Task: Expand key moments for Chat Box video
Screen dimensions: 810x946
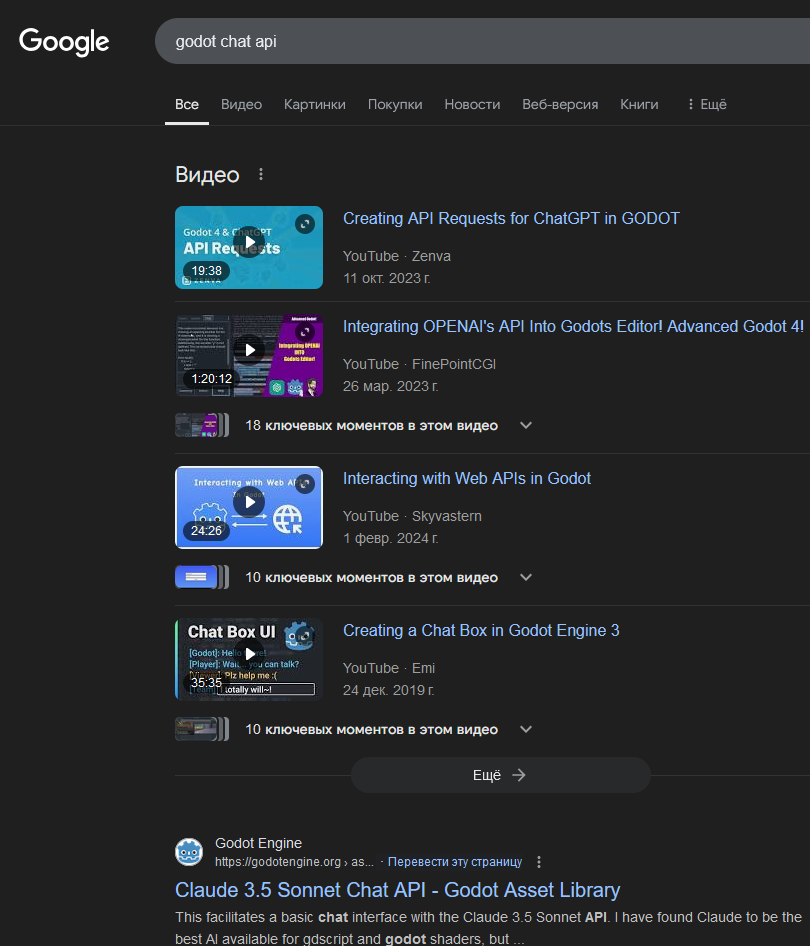Action: click(x=526, y=729)
